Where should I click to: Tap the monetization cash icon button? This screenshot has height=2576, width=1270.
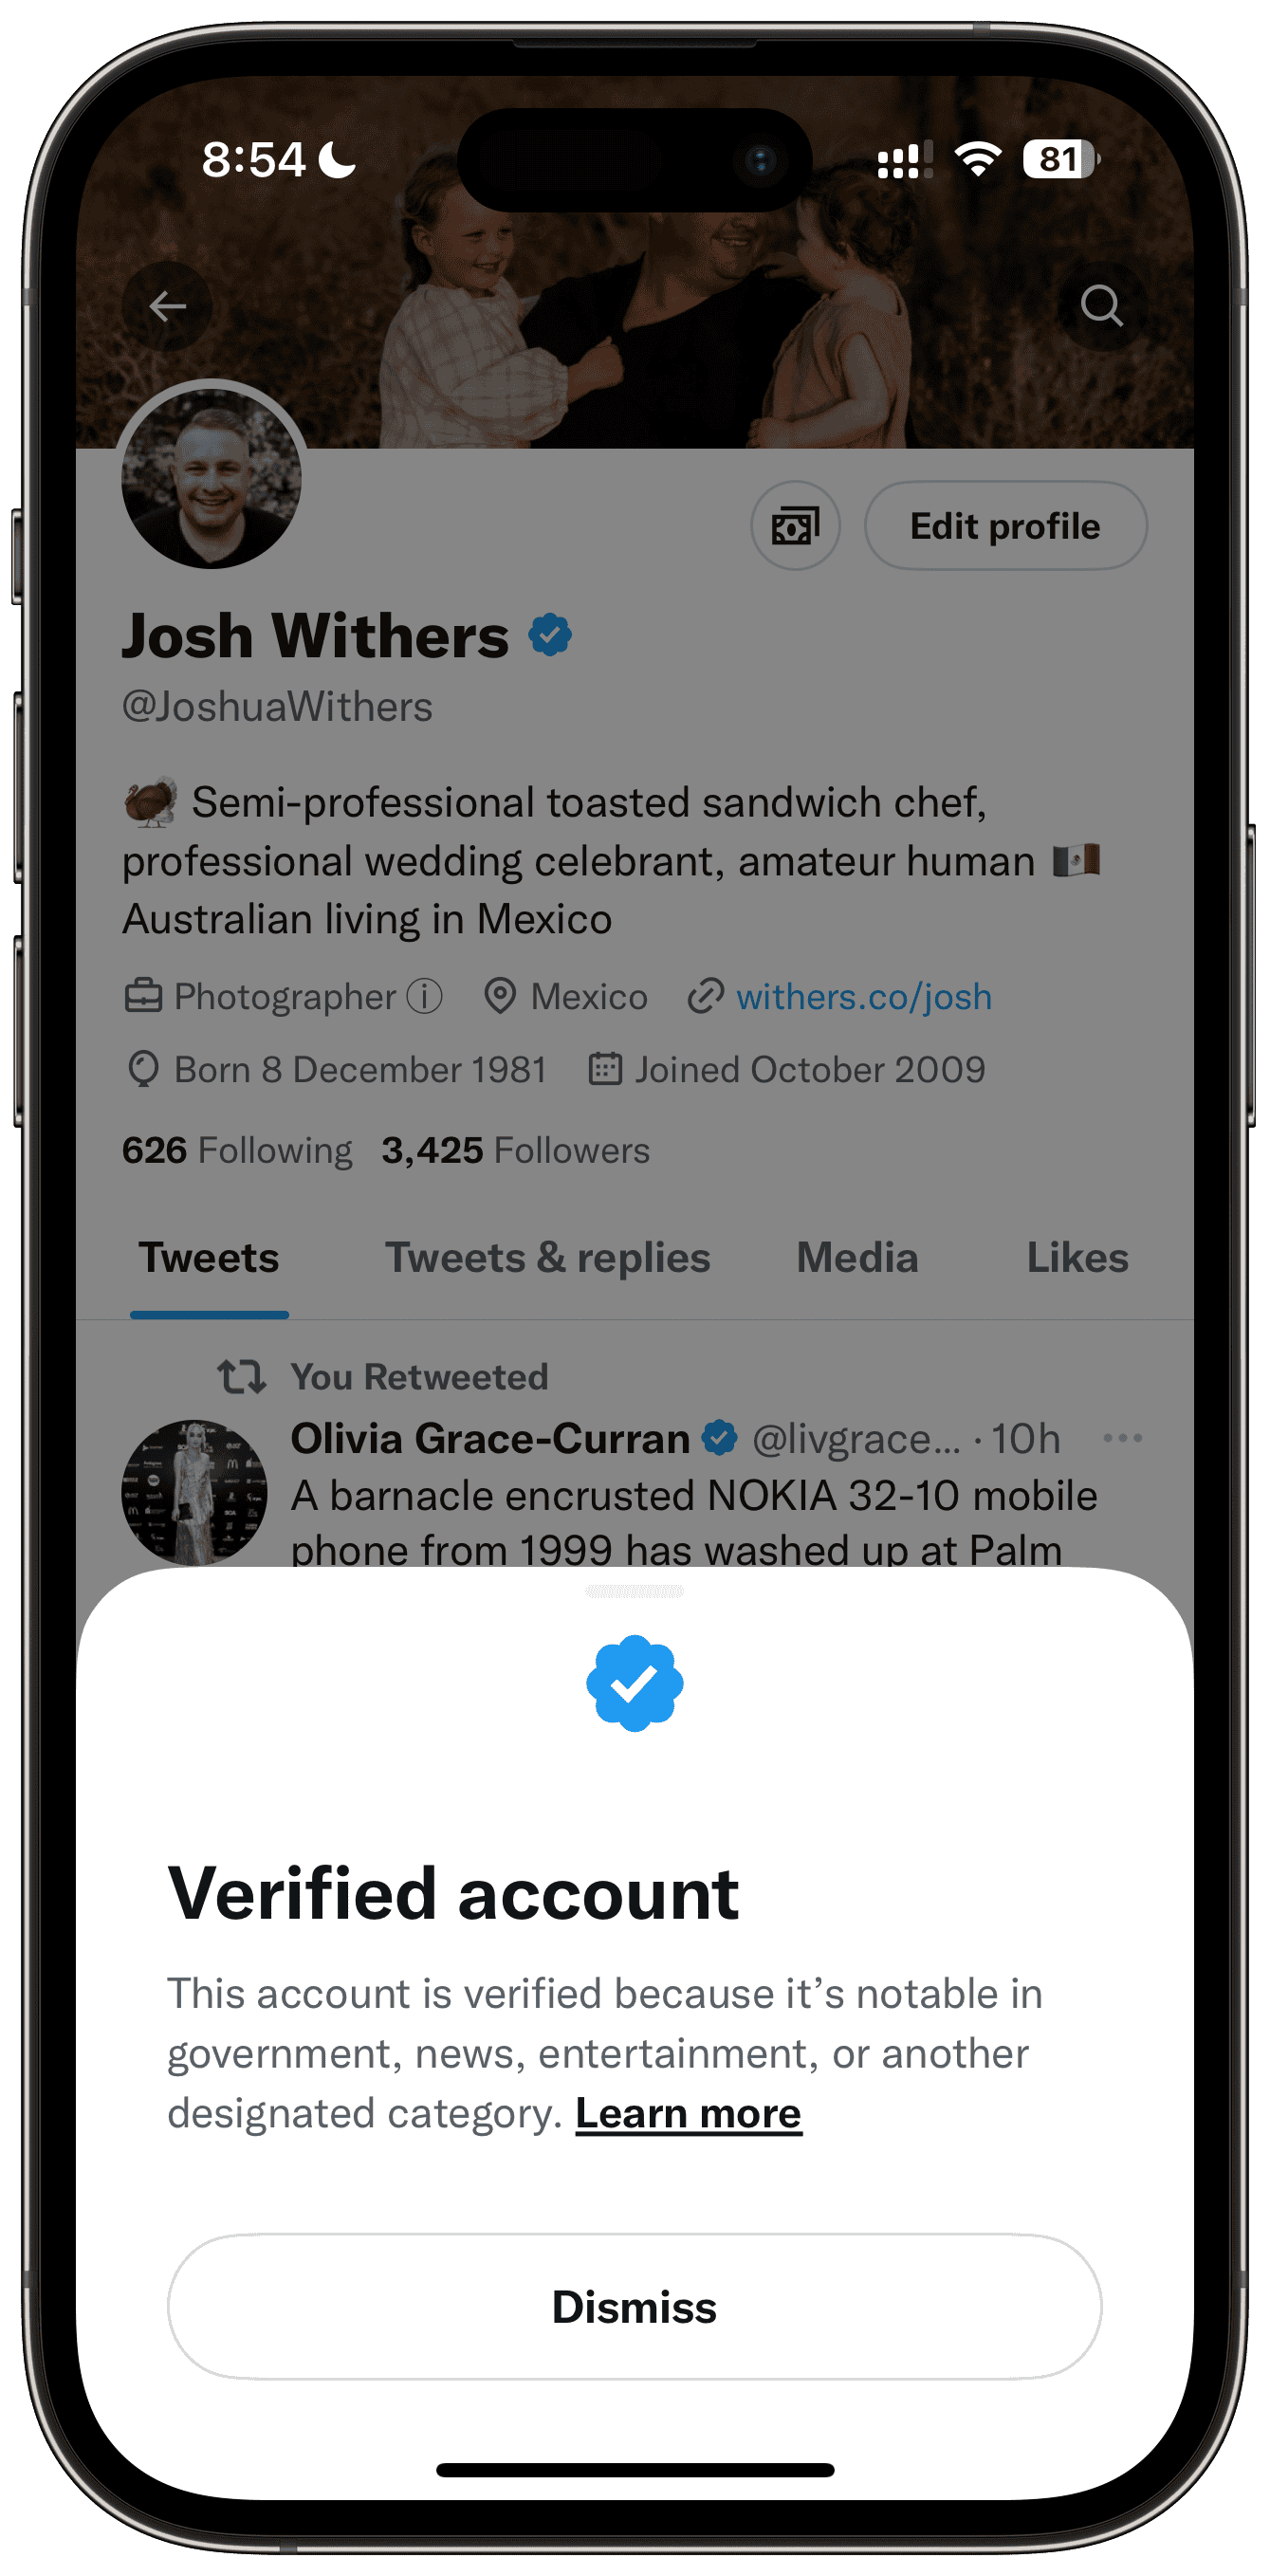[x=795, y=526]
